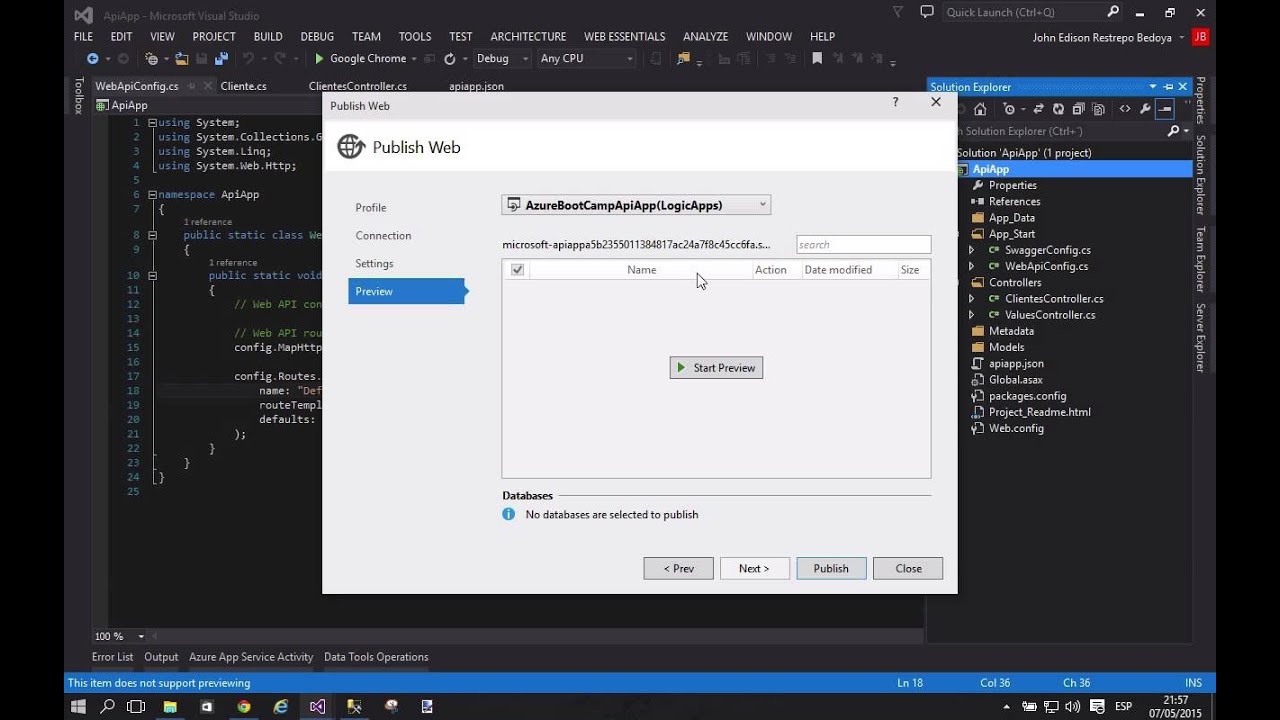Pin the WebApiConfig.cs tab

tap(192, 86)
